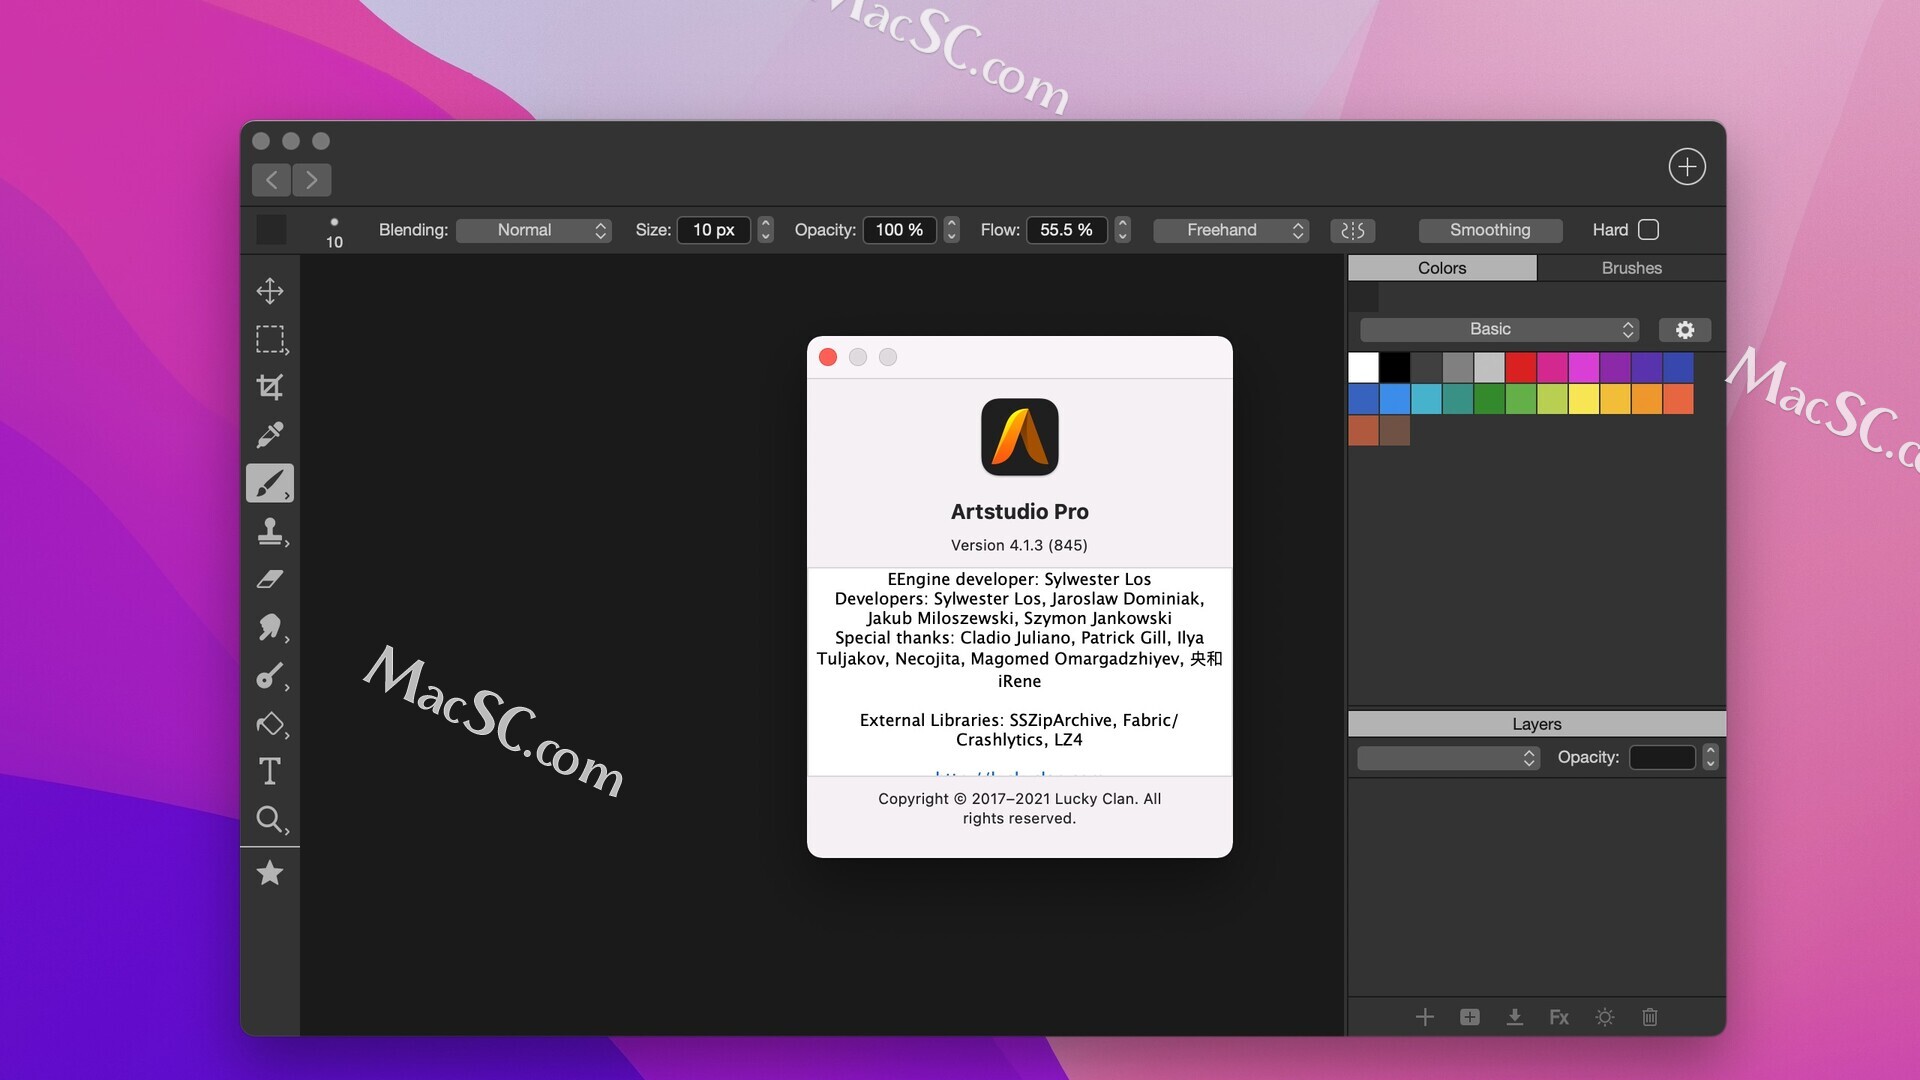
Task: Select the Smudge tool
Action: [270, 627]
